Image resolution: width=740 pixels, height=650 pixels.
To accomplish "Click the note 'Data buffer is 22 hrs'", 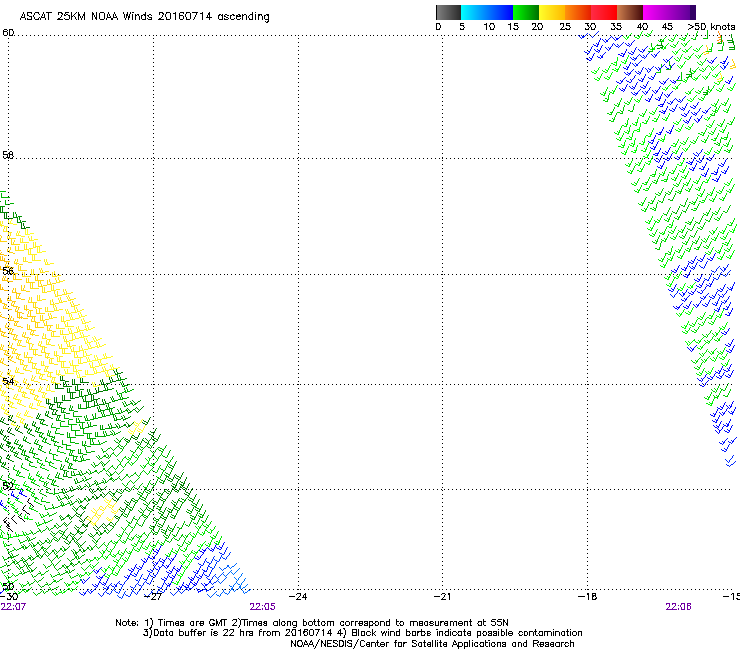I will coord(203,633).
